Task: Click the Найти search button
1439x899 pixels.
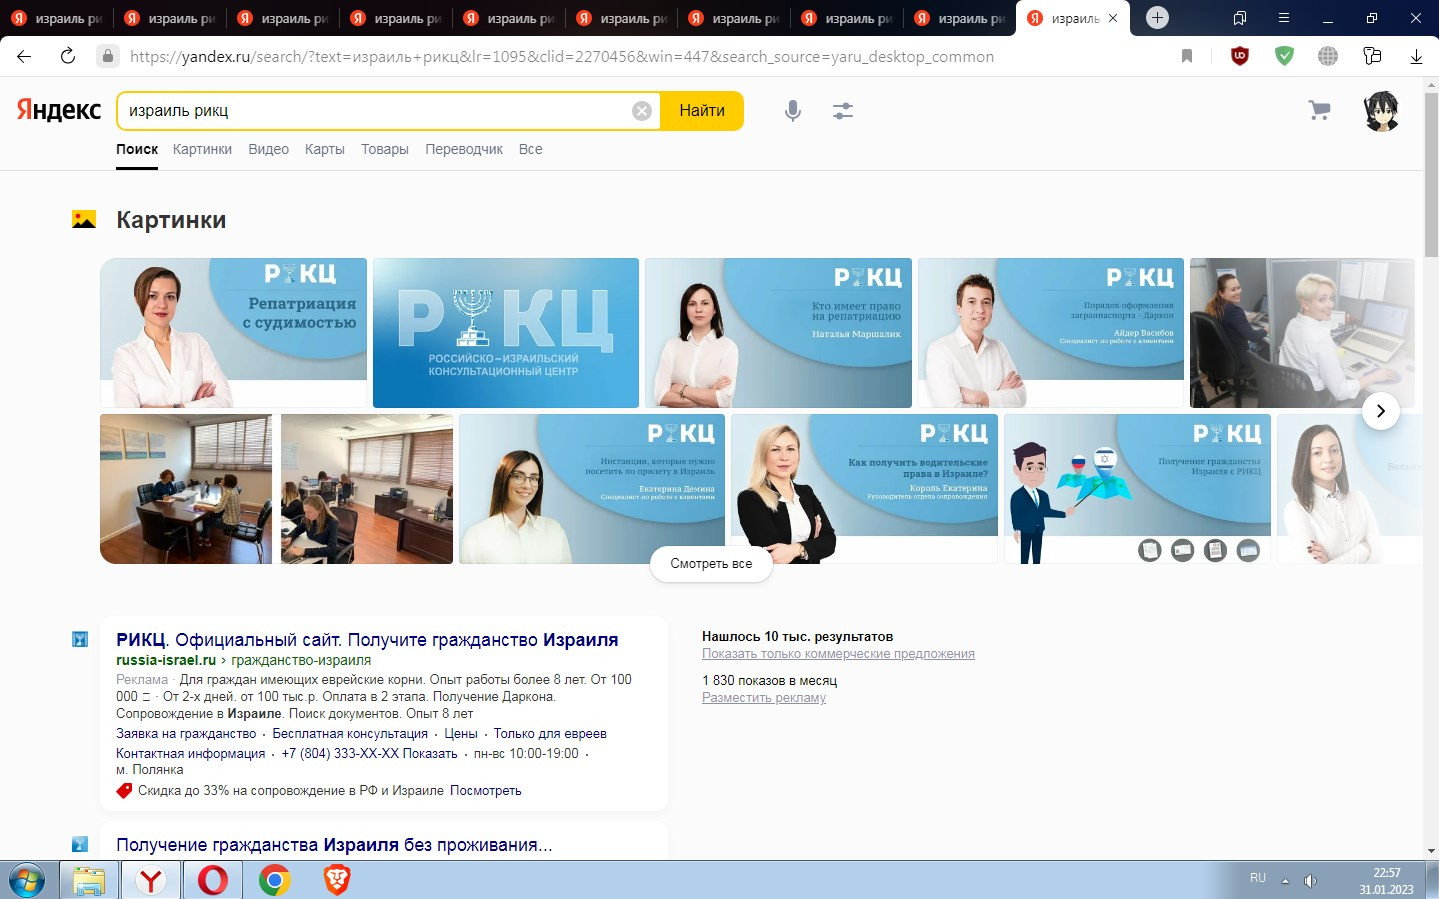Action: click(x=702, y=111)
